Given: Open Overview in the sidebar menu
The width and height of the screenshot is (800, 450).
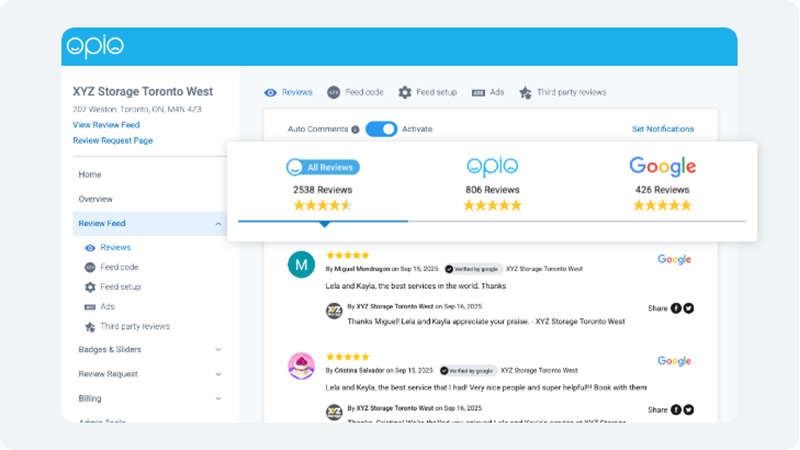Looking at the screenshot, I should pos(96,199).
